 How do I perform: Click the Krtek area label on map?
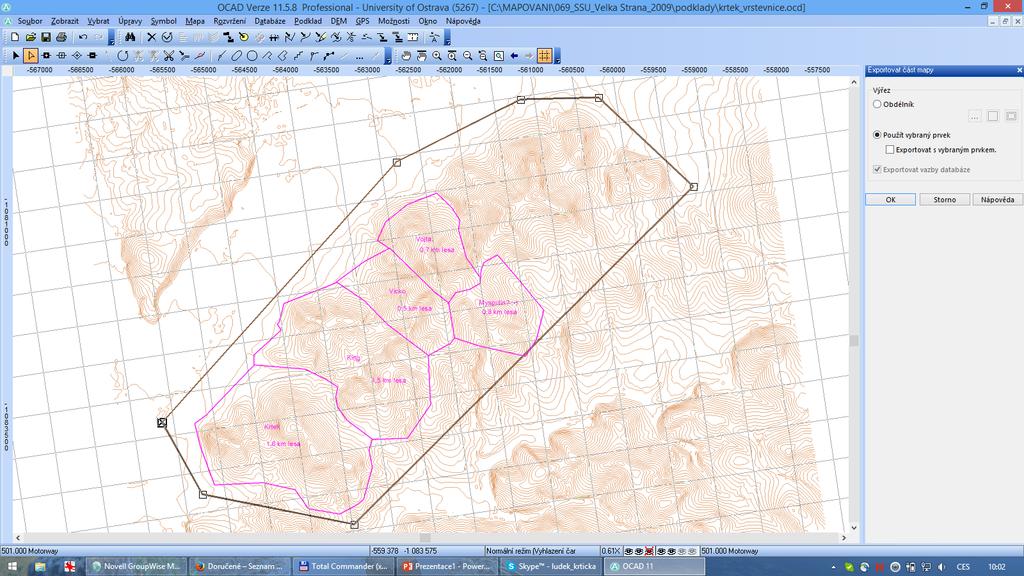point(272,426)
